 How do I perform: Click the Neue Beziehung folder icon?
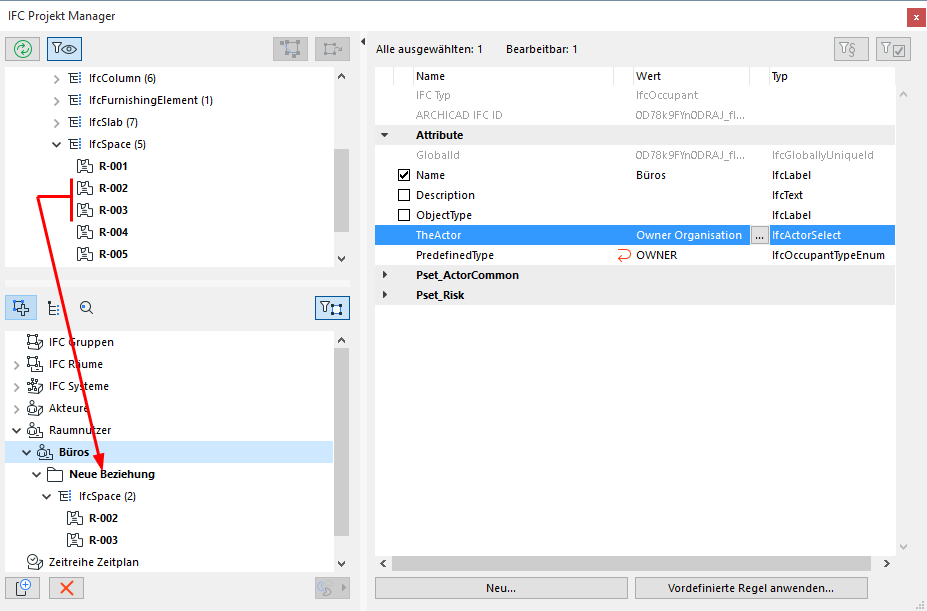[55, 474]
